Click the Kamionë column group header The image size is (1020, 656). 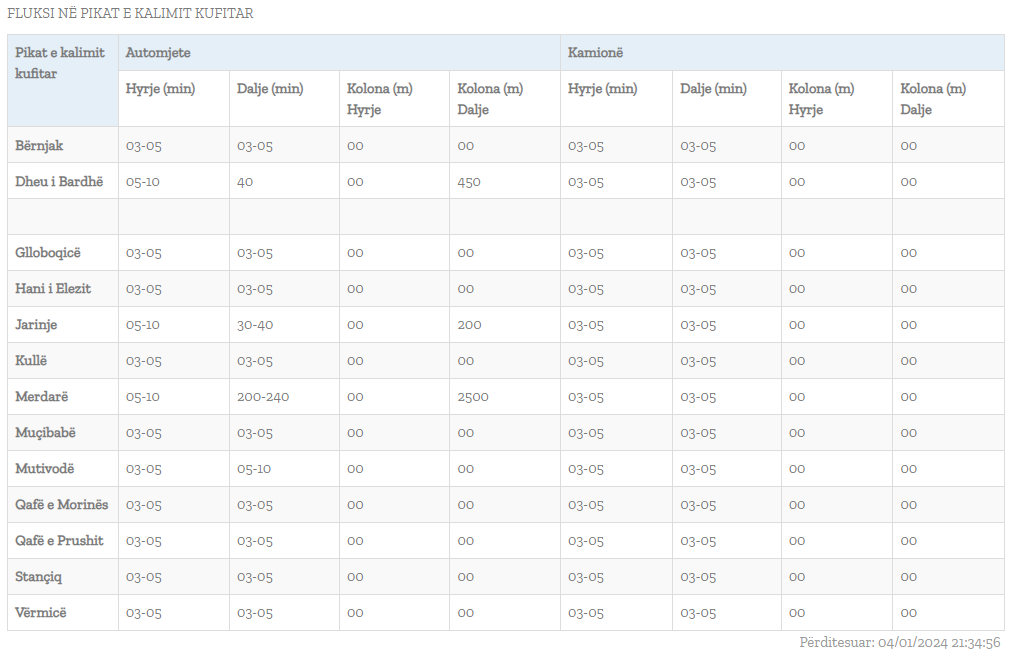[x=595, y=52]
